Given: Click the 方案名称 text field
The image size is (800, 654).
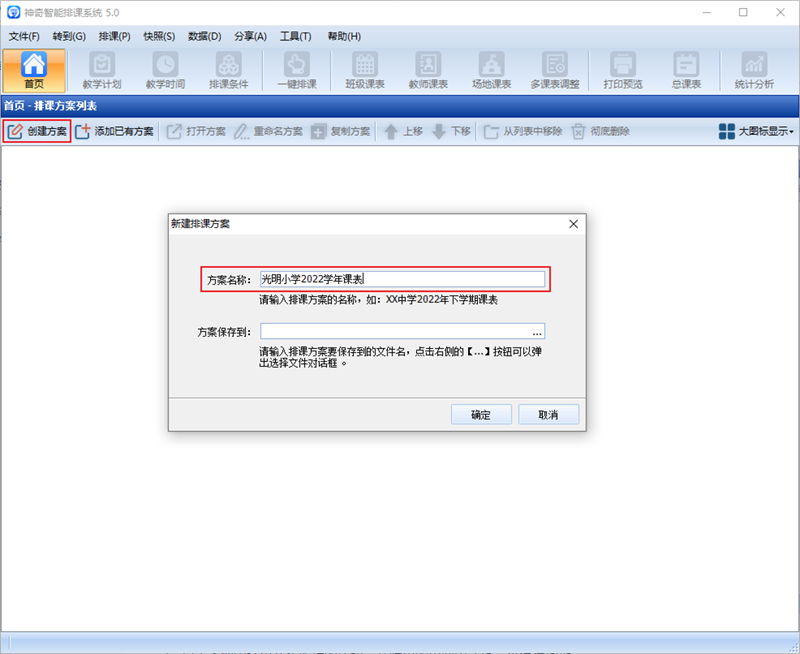Looking at the screenshot, I should point(402,279).
